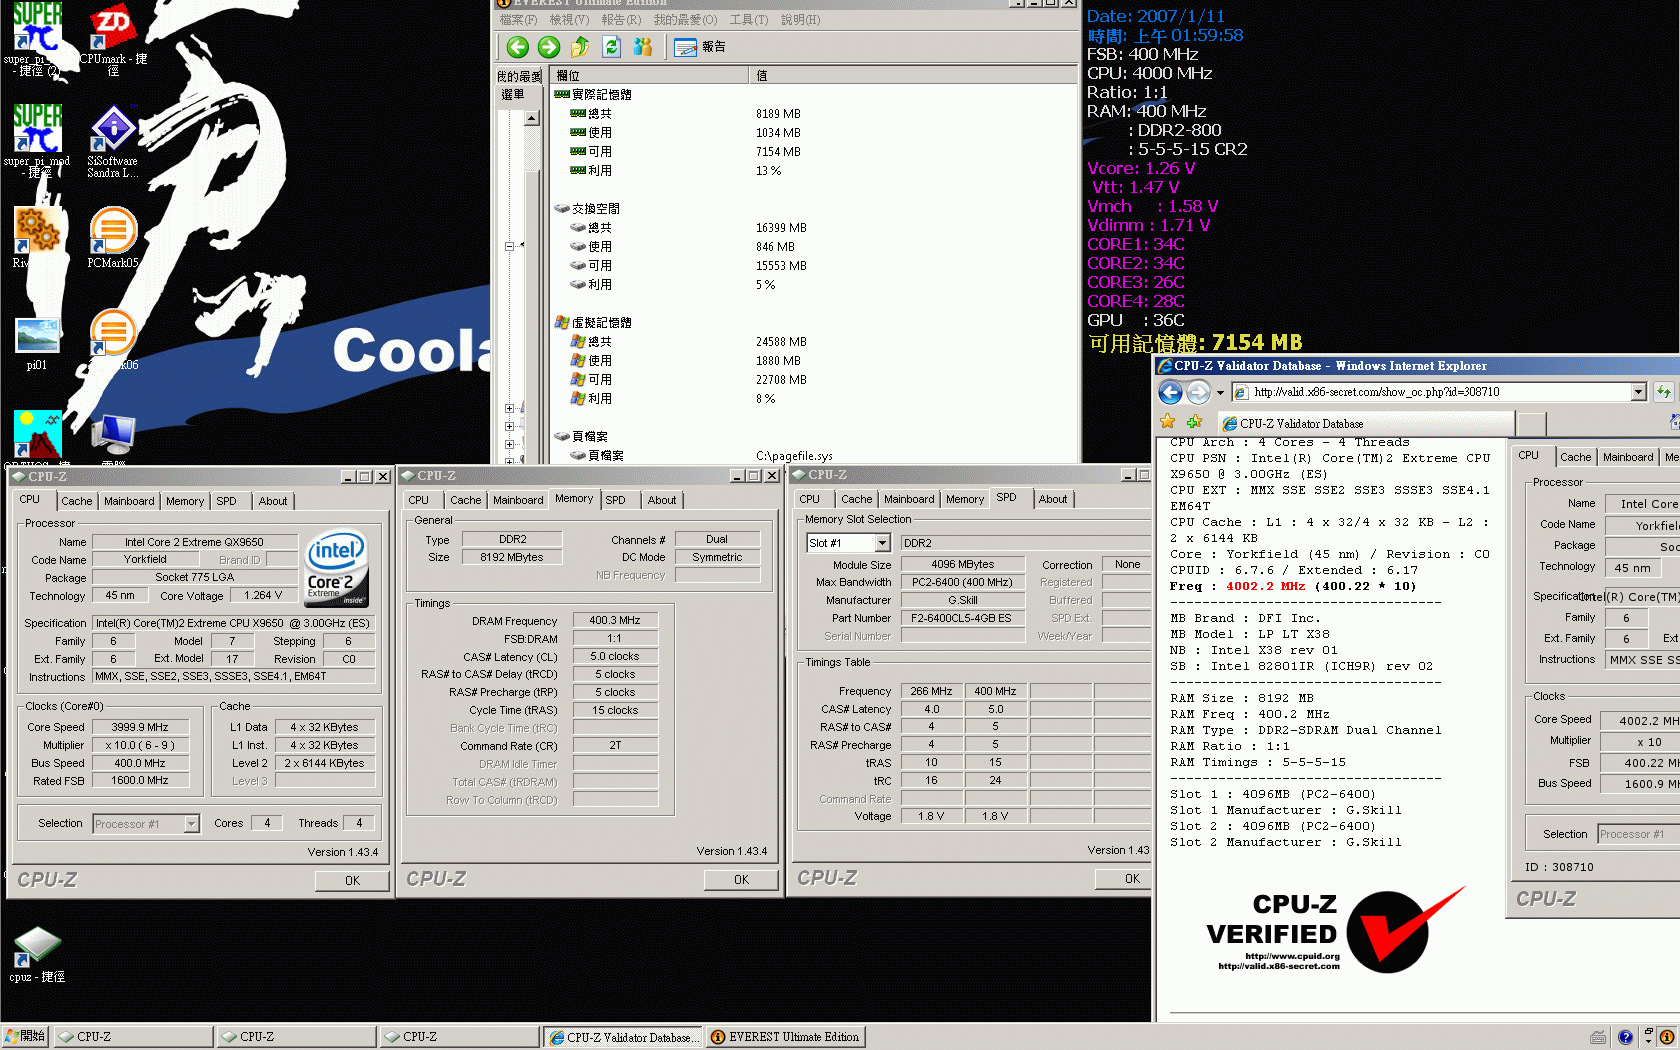Image resolution: width=1680 pixels, height=1050 pixels.
Task: Click the F2-6400CL5-4GB ES part number field
Action: click(960, 618)
